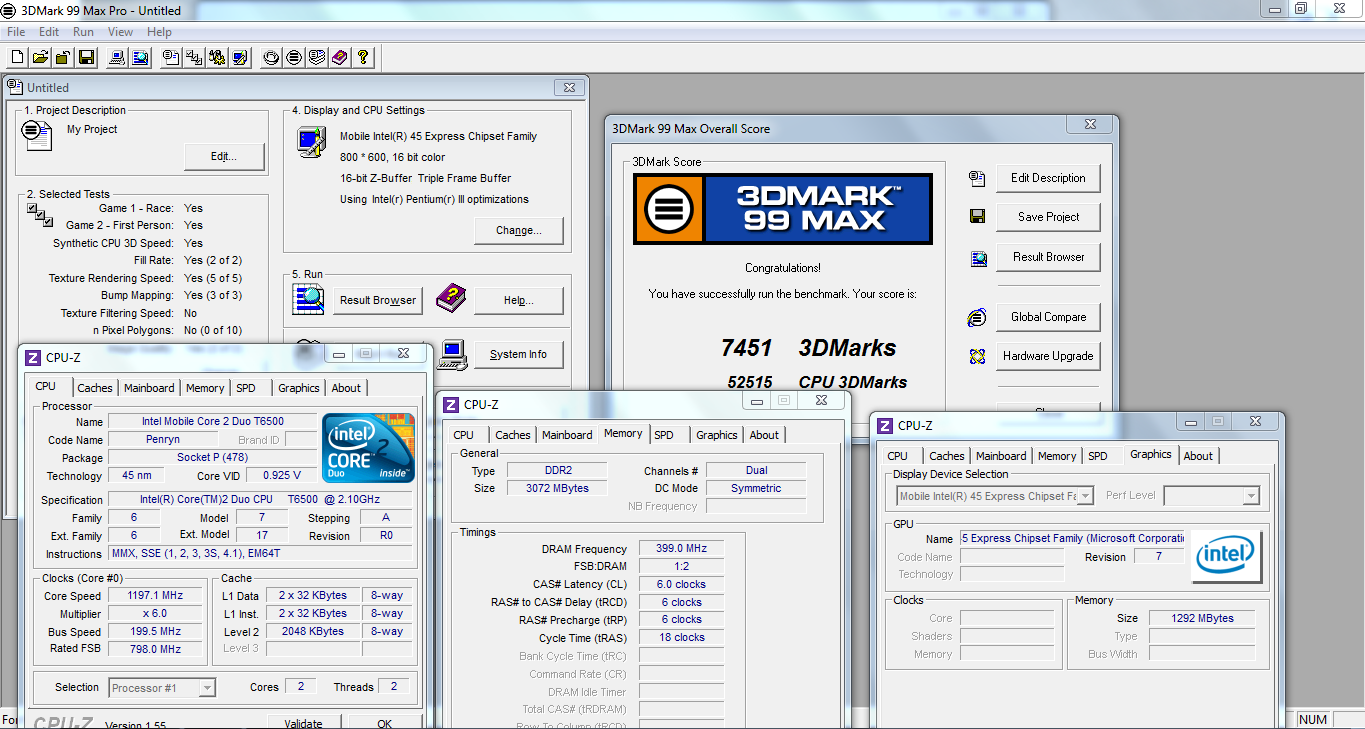Click the Project Description toolbar icon

(171, 58)
